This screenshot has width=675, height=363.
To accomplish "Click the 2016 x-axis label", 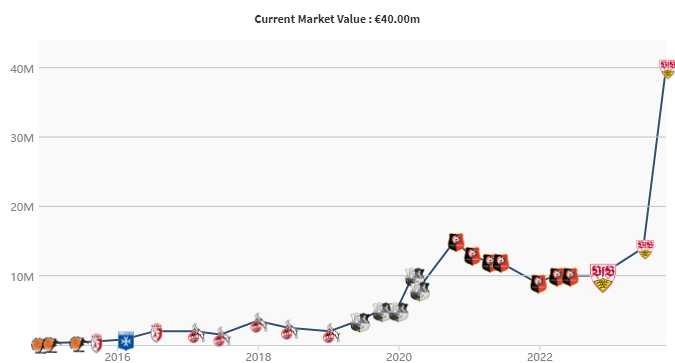I will pyautogui.click(x=117, y=357).
